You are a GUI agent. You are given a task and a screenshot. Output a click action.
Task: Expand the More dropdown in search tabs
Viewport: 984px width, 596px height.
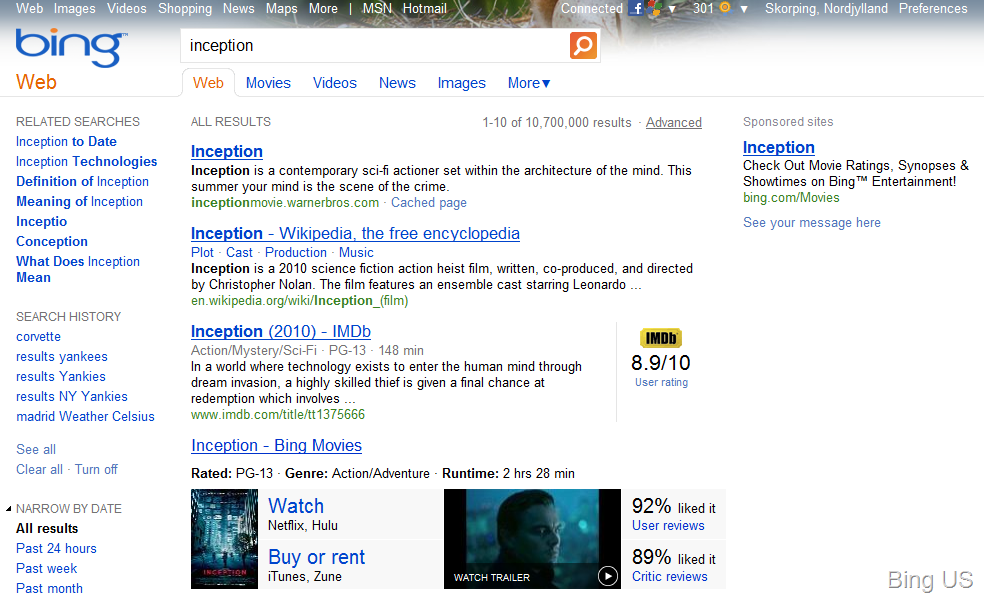[529, 83]
